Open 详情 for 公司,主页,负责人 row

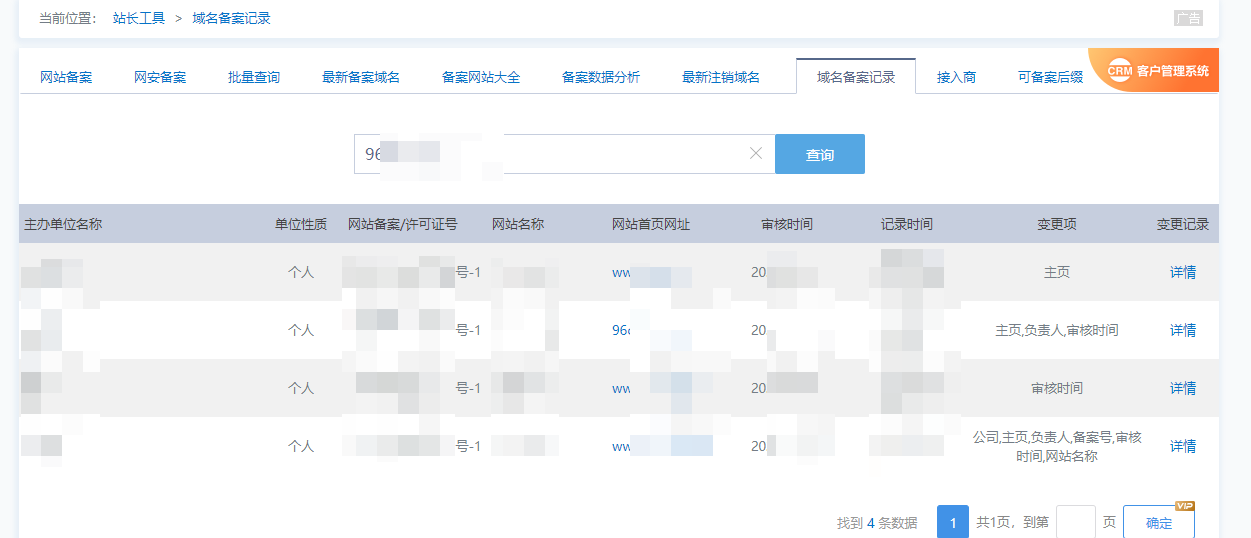click(x=1183, y=446)
